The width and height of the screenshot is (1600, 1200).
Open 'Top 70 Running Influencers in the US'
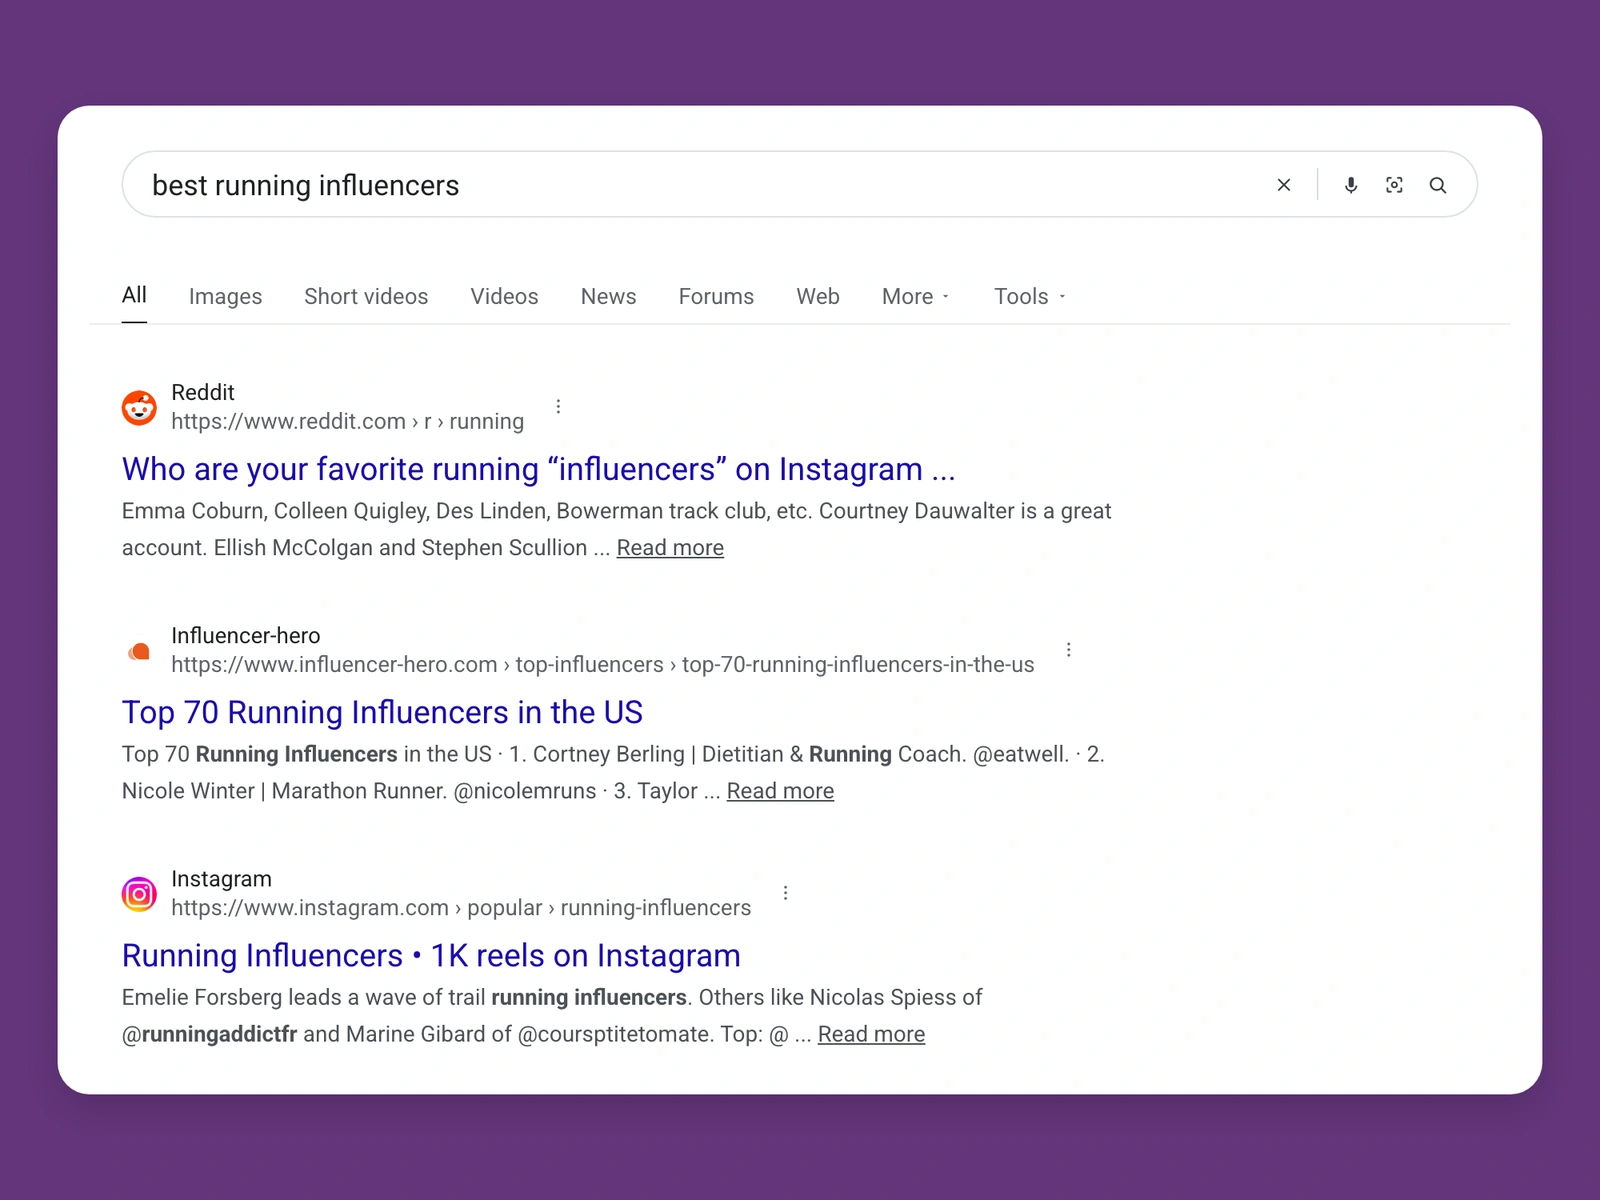(382, 713)
